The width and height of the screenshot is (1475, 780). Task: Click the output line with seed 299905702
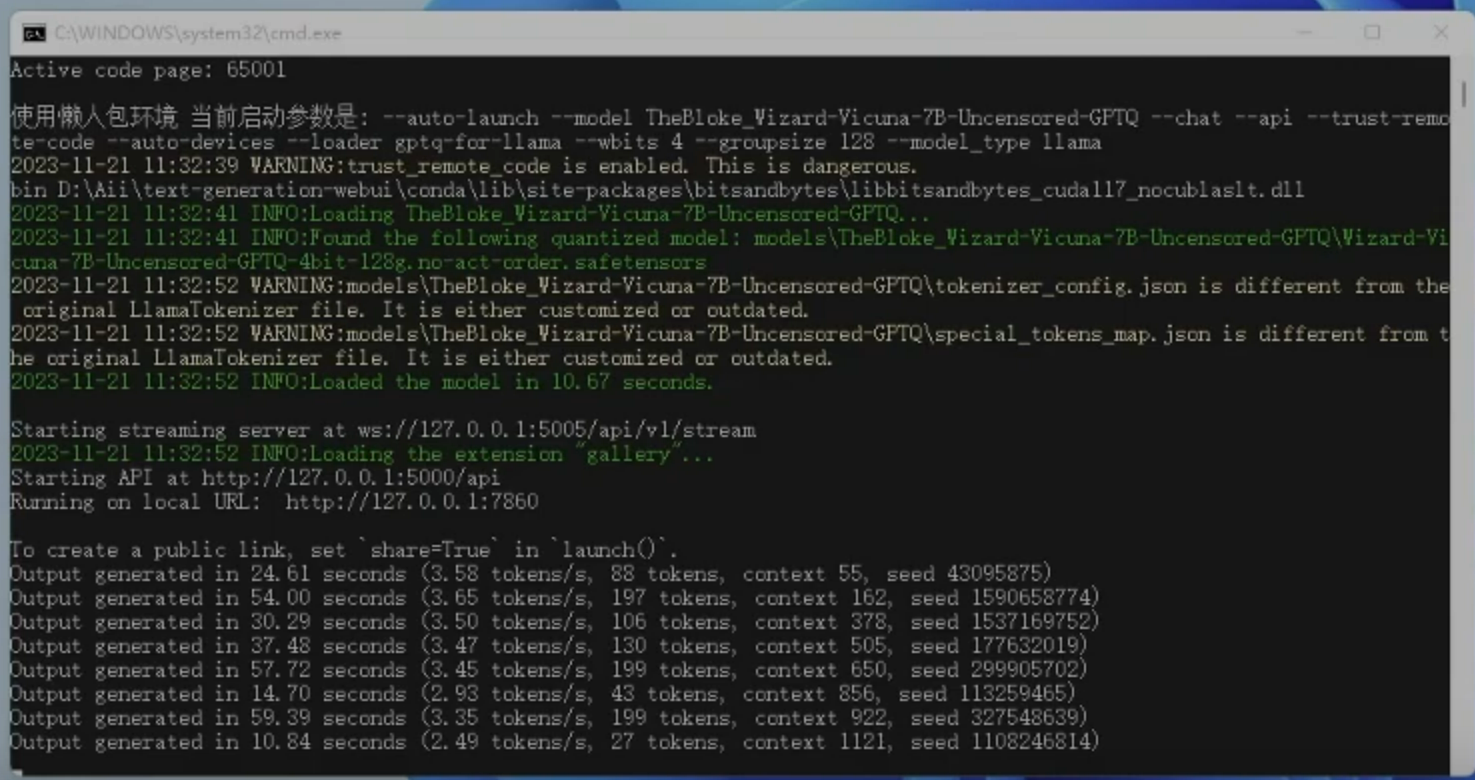549,670
